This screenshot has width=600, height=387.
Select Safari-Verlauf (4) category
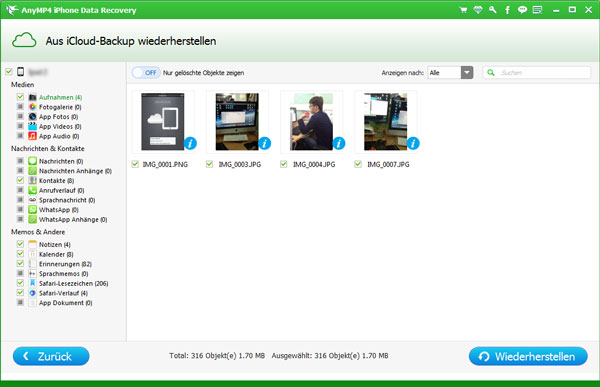63,293
